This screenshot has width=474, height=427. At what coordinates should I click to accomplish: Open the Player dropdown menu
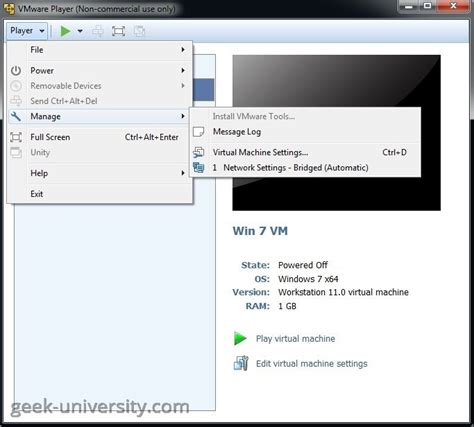click(27, 31)
